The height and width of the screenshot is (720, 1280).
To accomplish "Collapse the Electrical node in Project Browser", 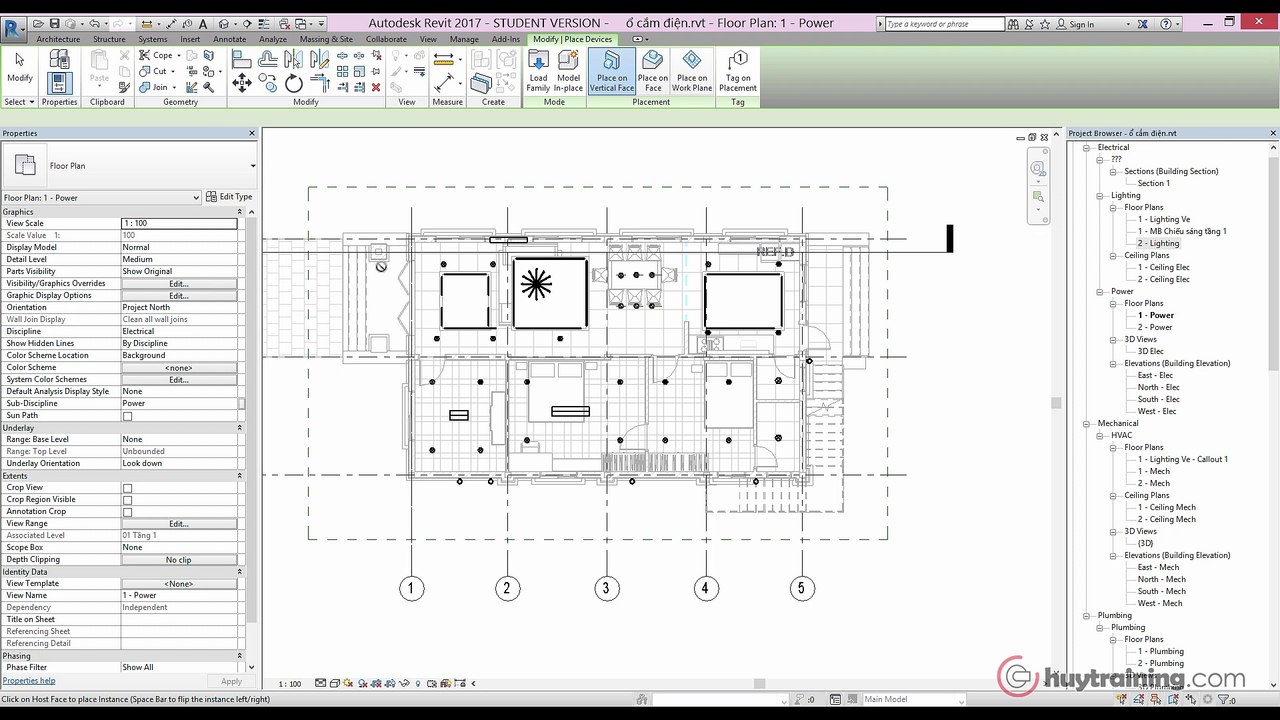I will [1087, 148].
